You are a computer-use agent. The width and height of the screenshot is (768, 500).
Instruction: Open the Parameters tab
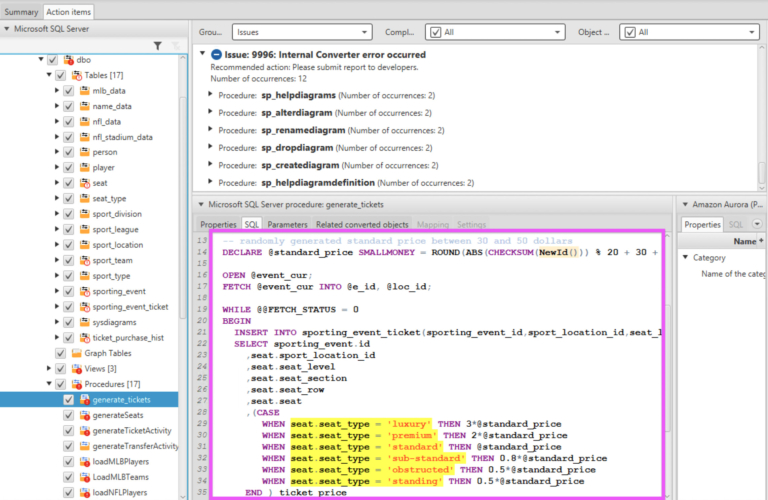(287, 225)
